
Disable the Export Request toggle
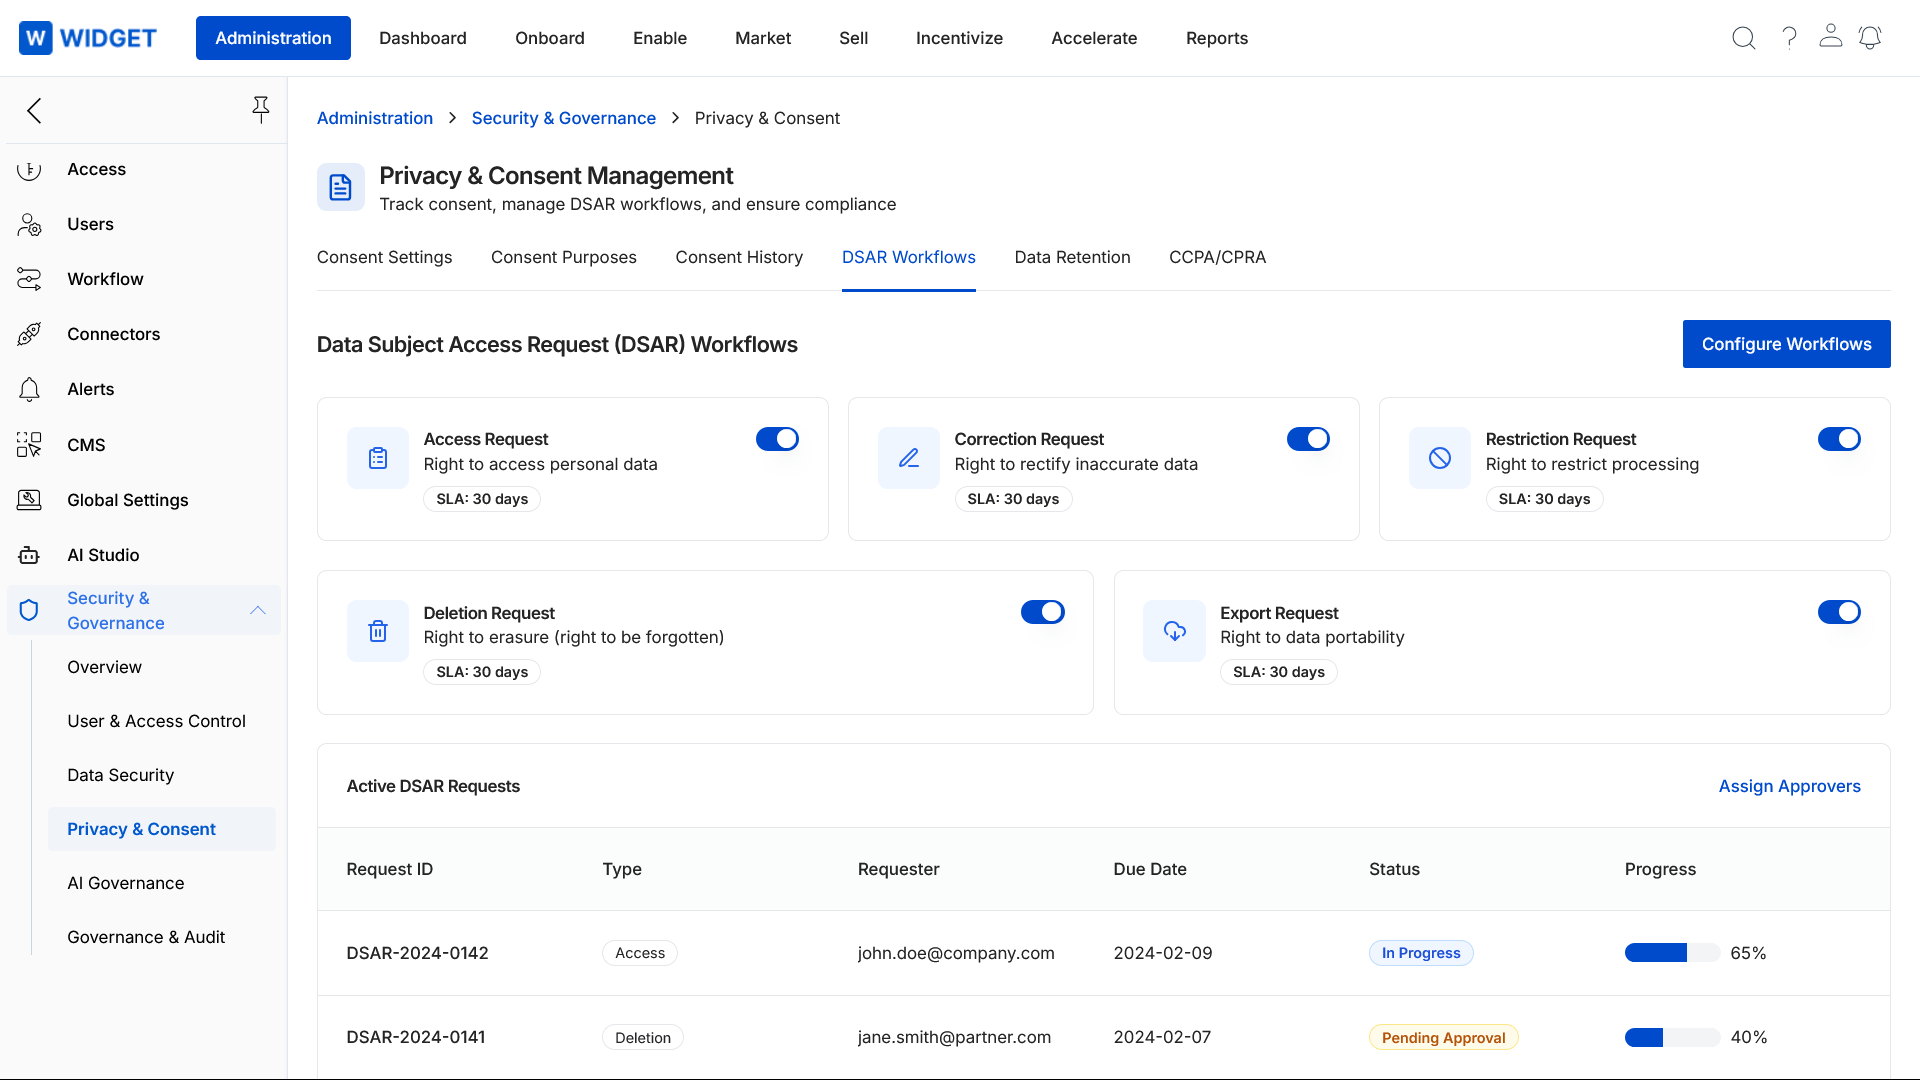1840,612
